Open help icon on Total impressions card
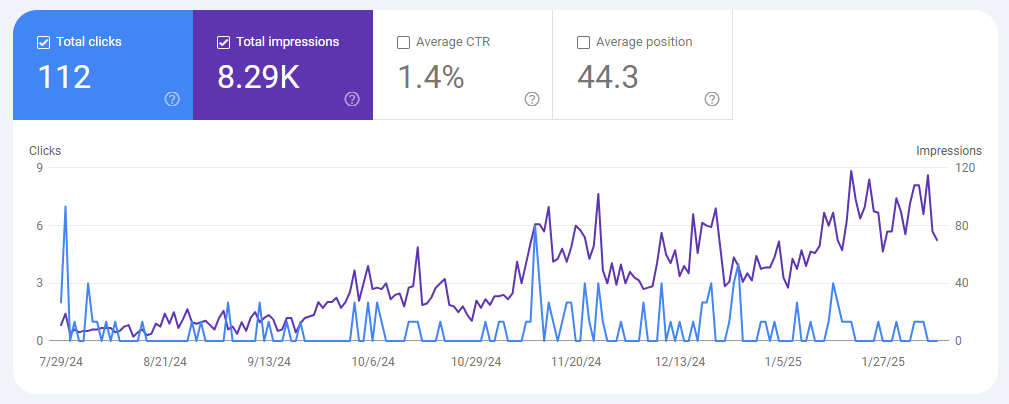The height and width of the screenshot is (404, 1009). pyautogui.click(x=352, y=99)
